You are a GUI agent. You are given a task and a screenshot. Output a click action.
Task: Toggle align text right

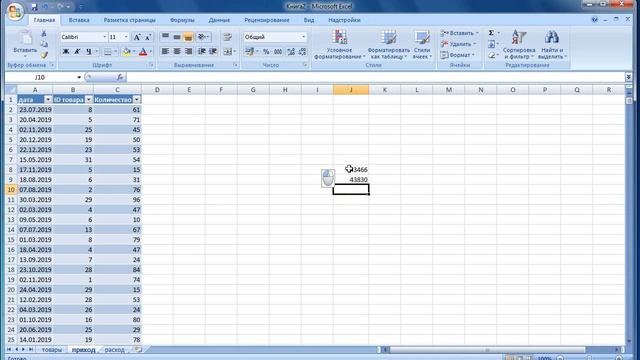(188, 51)
